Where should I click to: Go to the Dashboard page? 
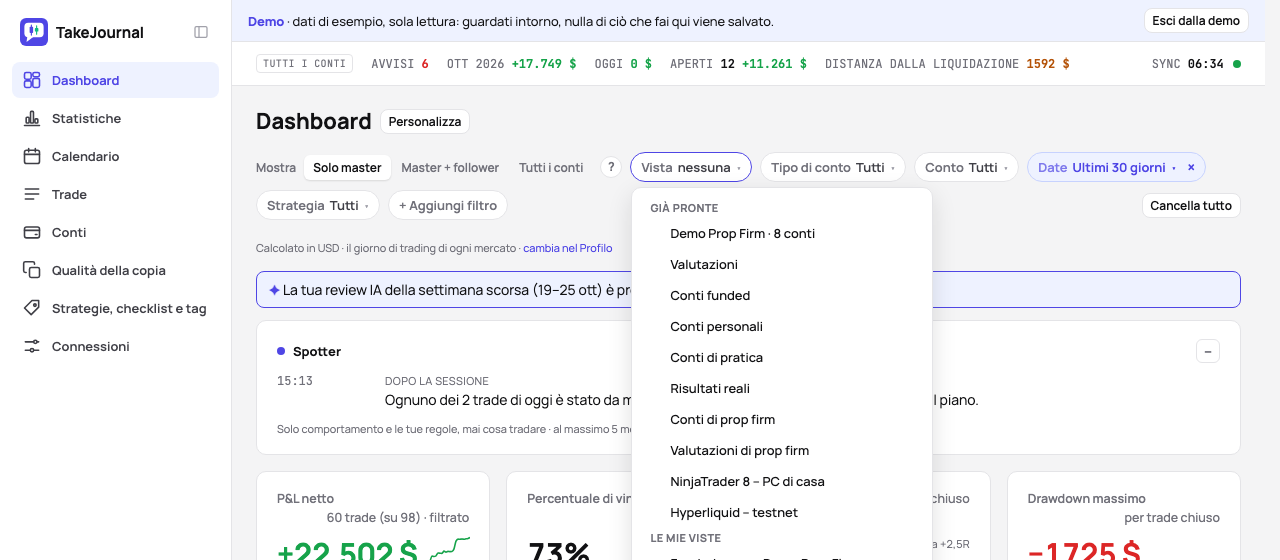click(115, 80)
